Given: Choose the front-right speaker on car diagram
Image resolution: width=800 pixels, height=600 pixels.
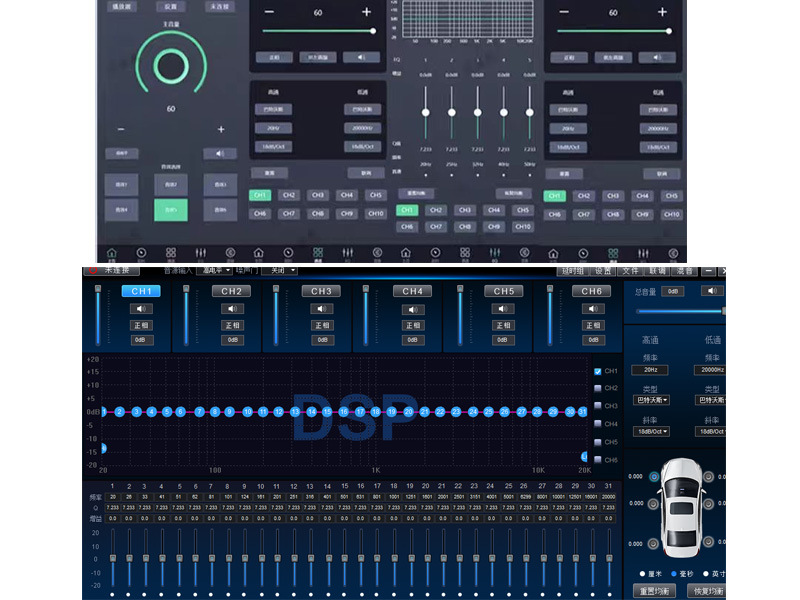Looking at the screenshot, I should click(709, 477).
